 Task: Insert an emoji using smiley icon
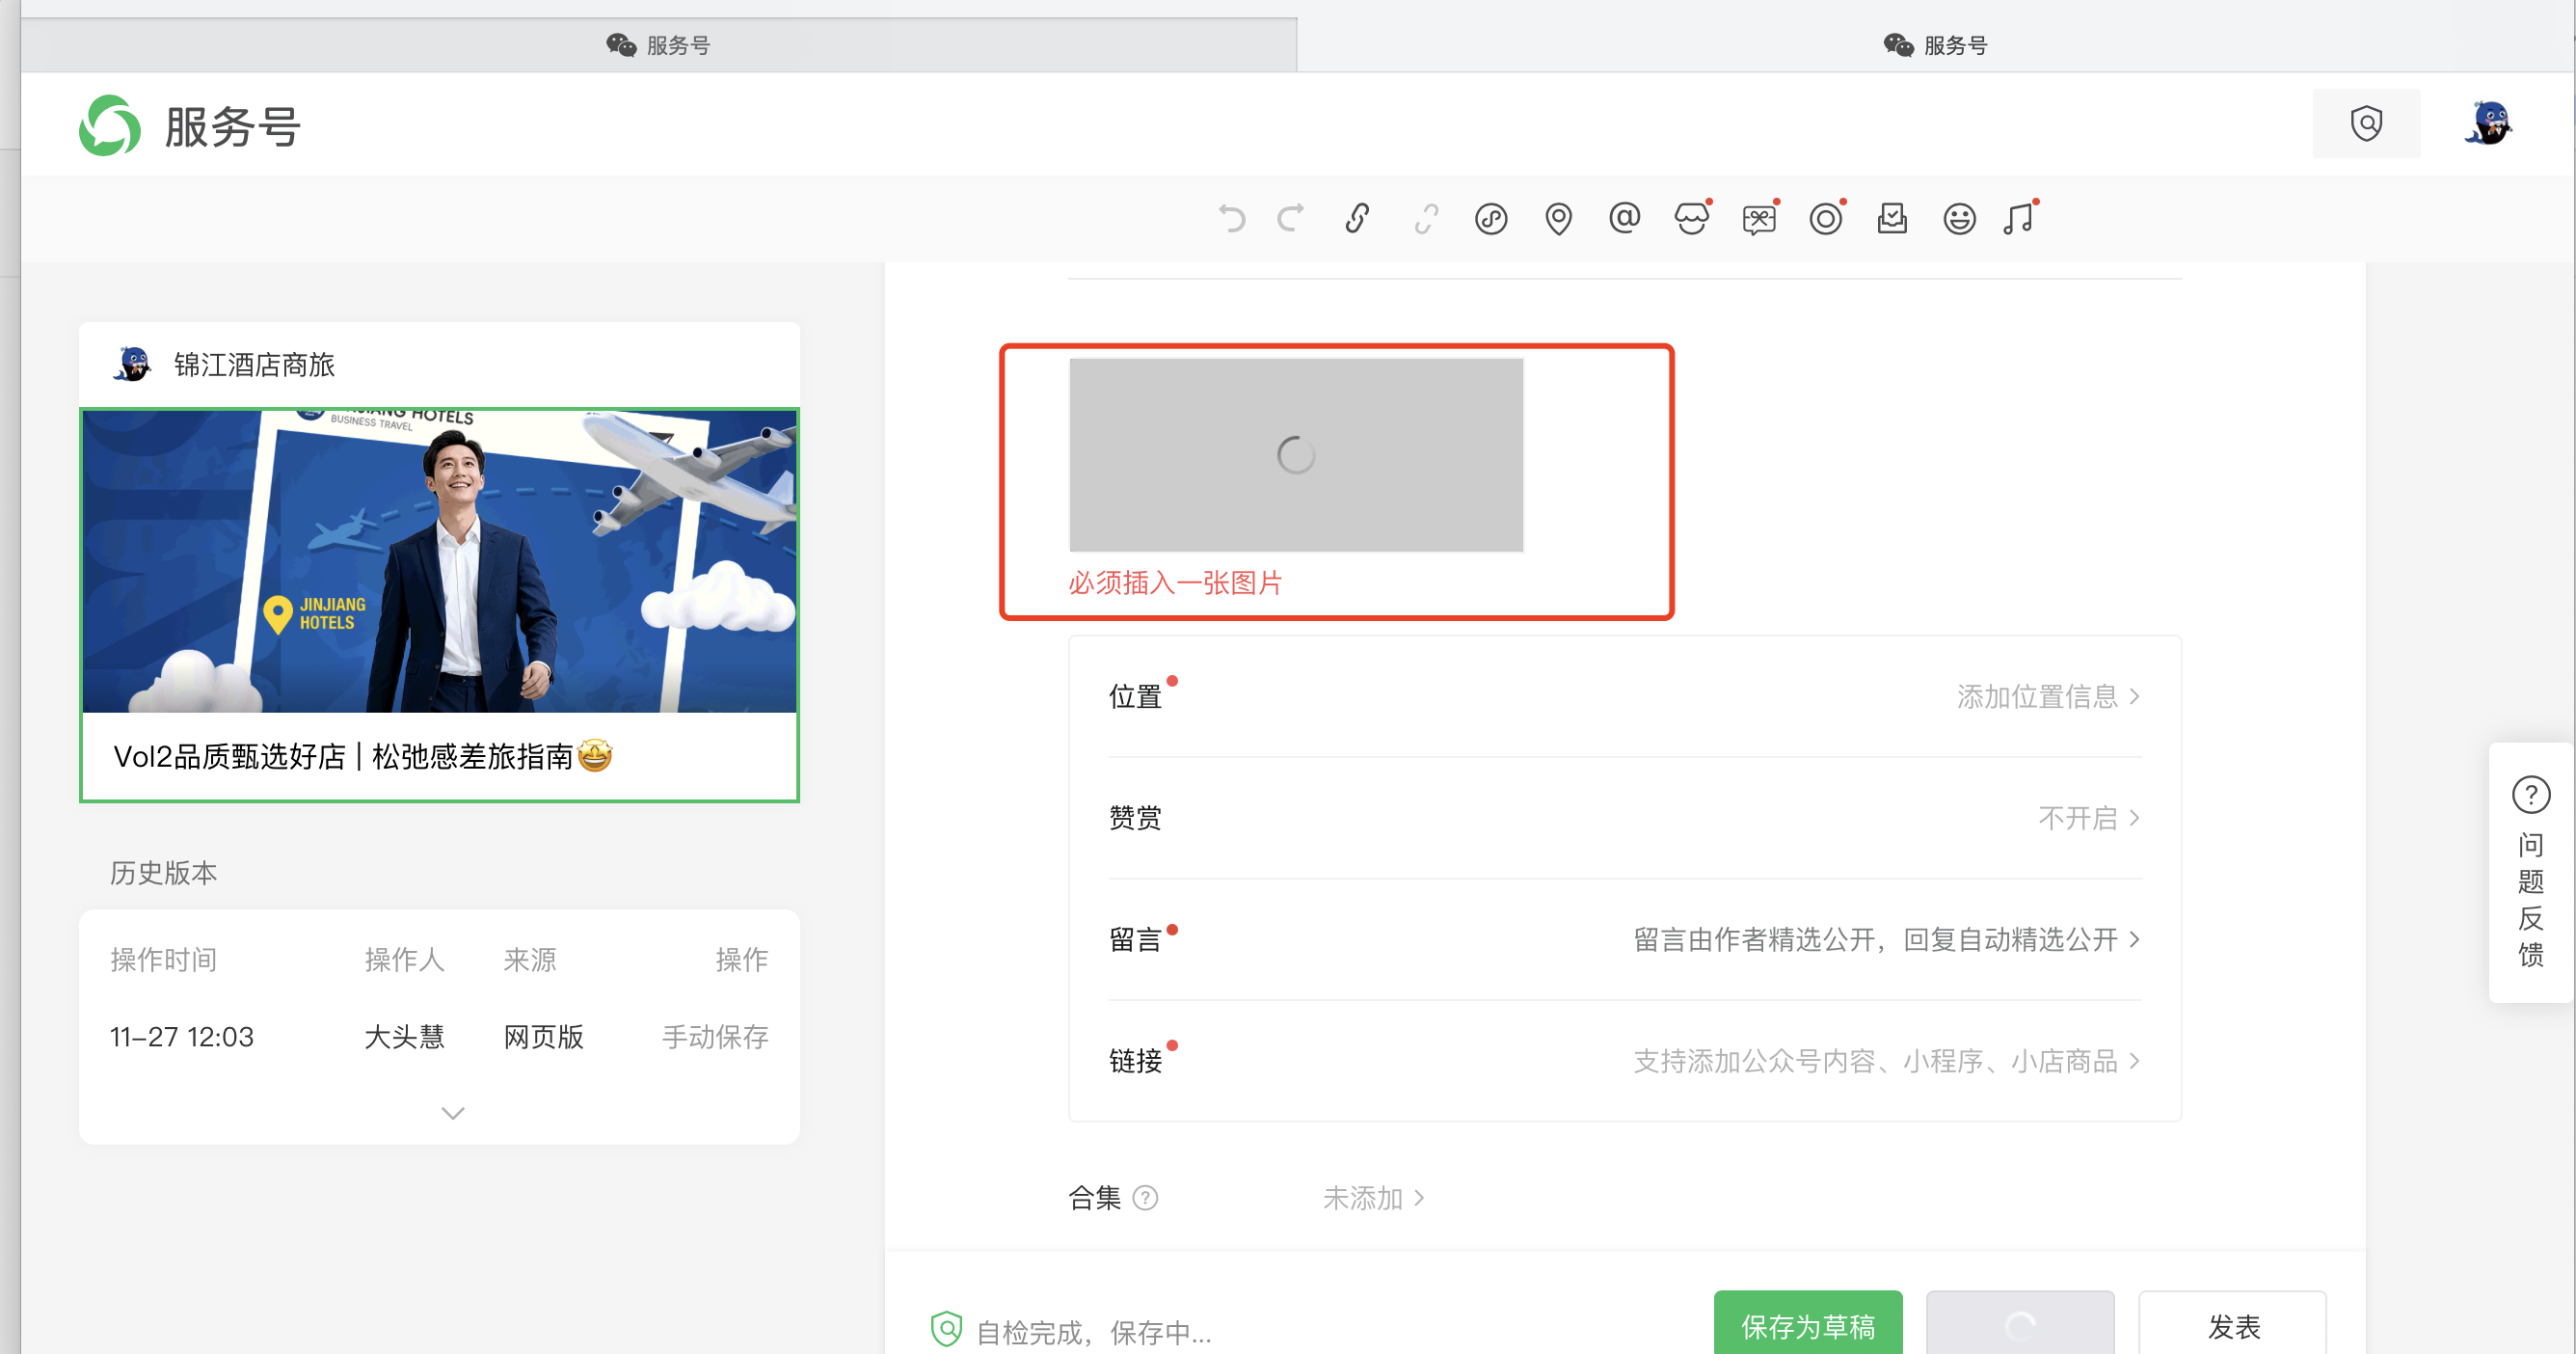[1959, 218]
